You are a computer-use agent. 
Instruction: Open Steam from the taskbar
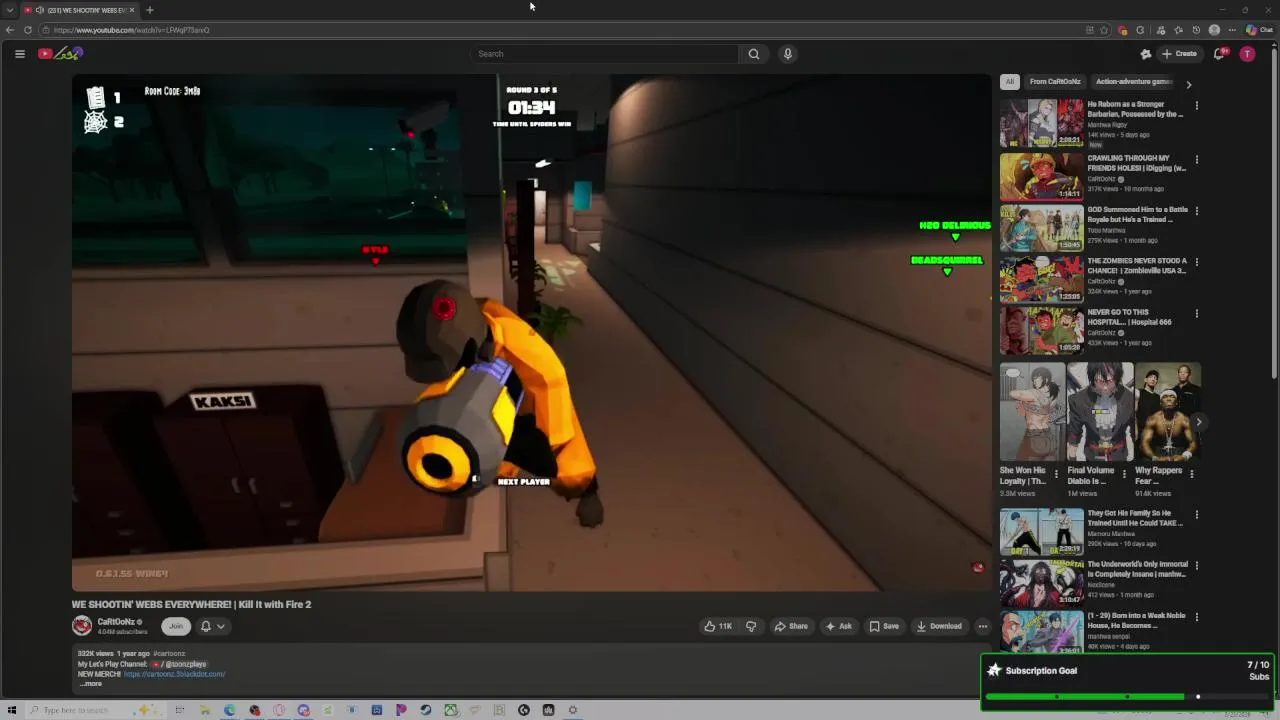pos(426,710)
